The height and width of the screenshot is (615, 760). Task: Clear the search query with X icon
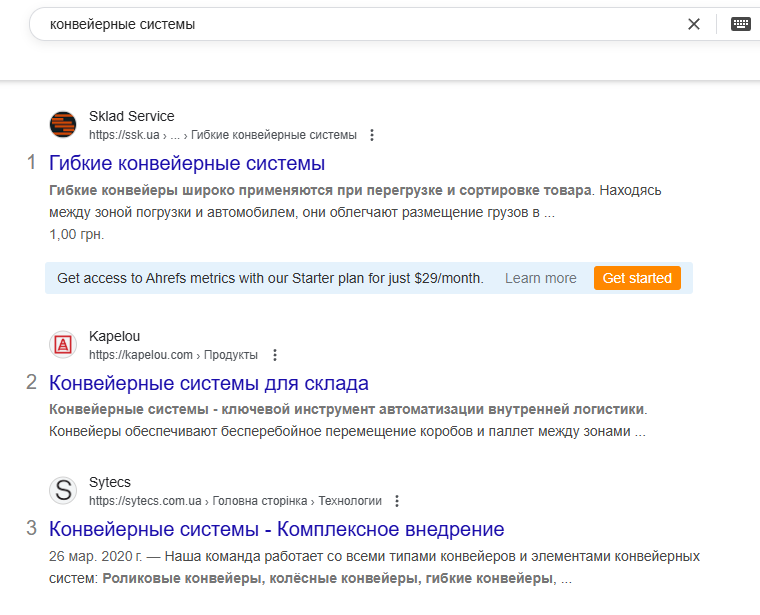694,24
